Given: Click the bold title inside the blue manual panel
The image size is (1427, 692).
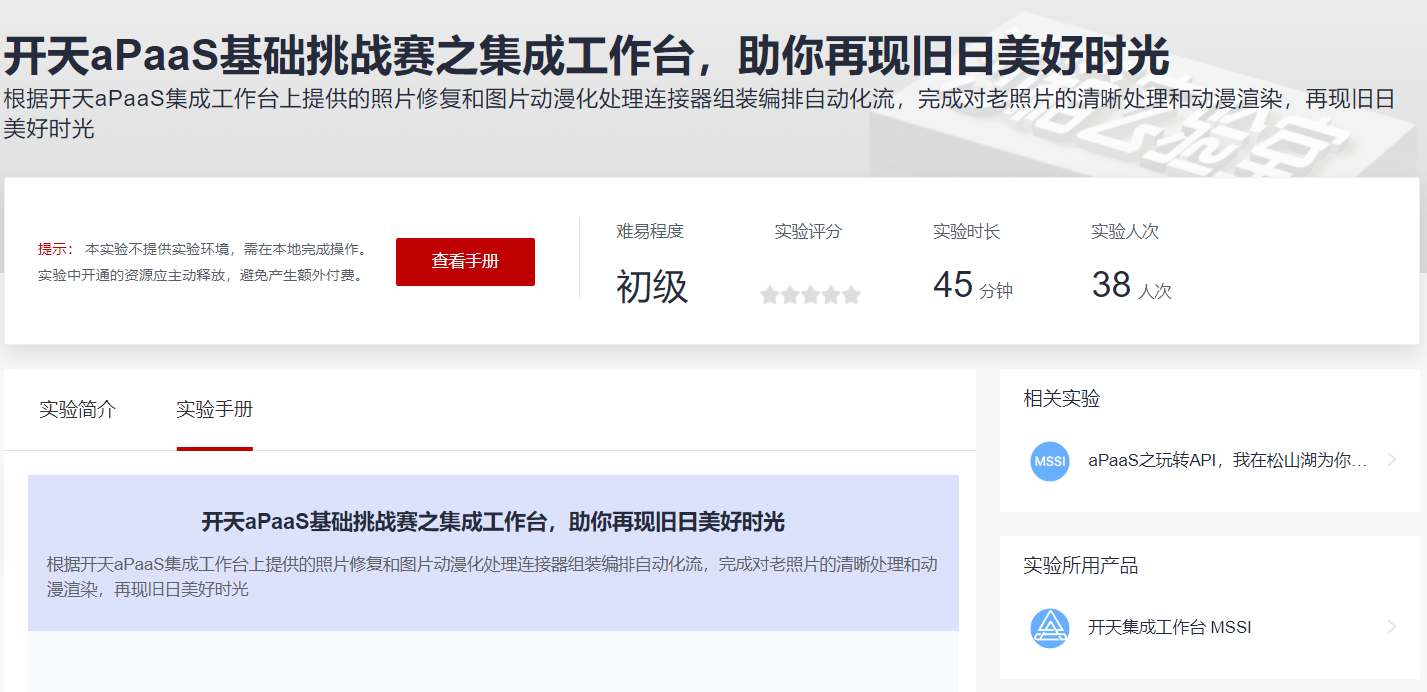Looking at the screenshot, I should click(x=493, y=522).
